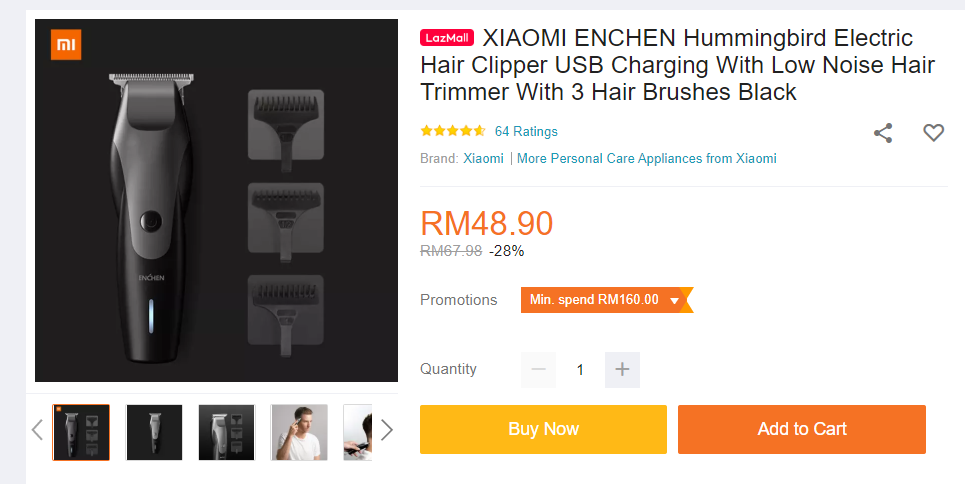The width and height of the screenshot is (965, 484).
Task: Select the first clipper-with-combs thumbnail
Action: pos(81,432)
